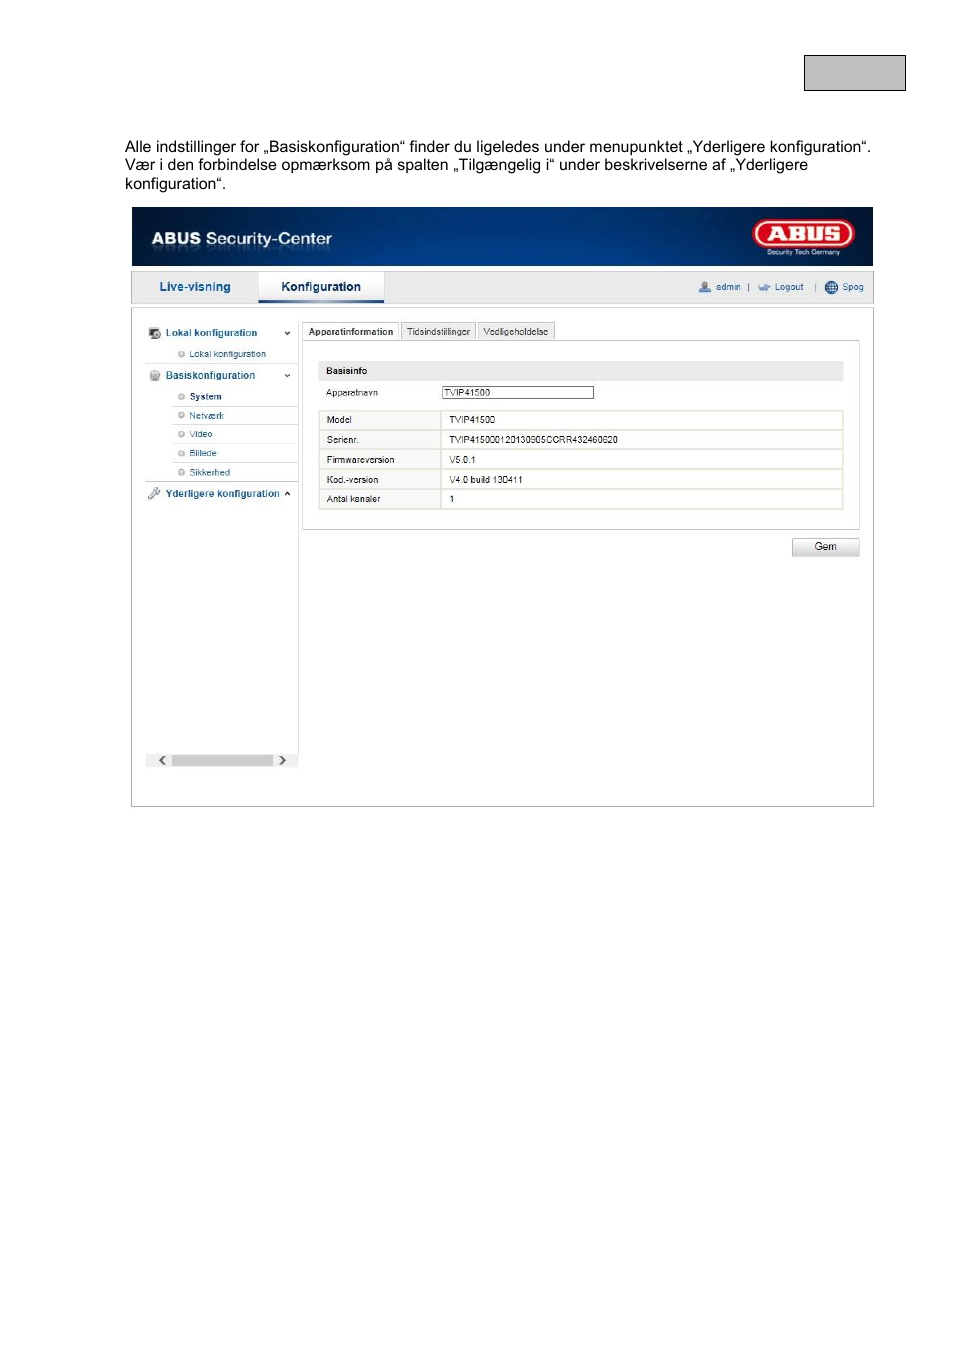This screenshot has height=1350, width=954.
Task: Click the admin user icon
Action: click(705, 287)
